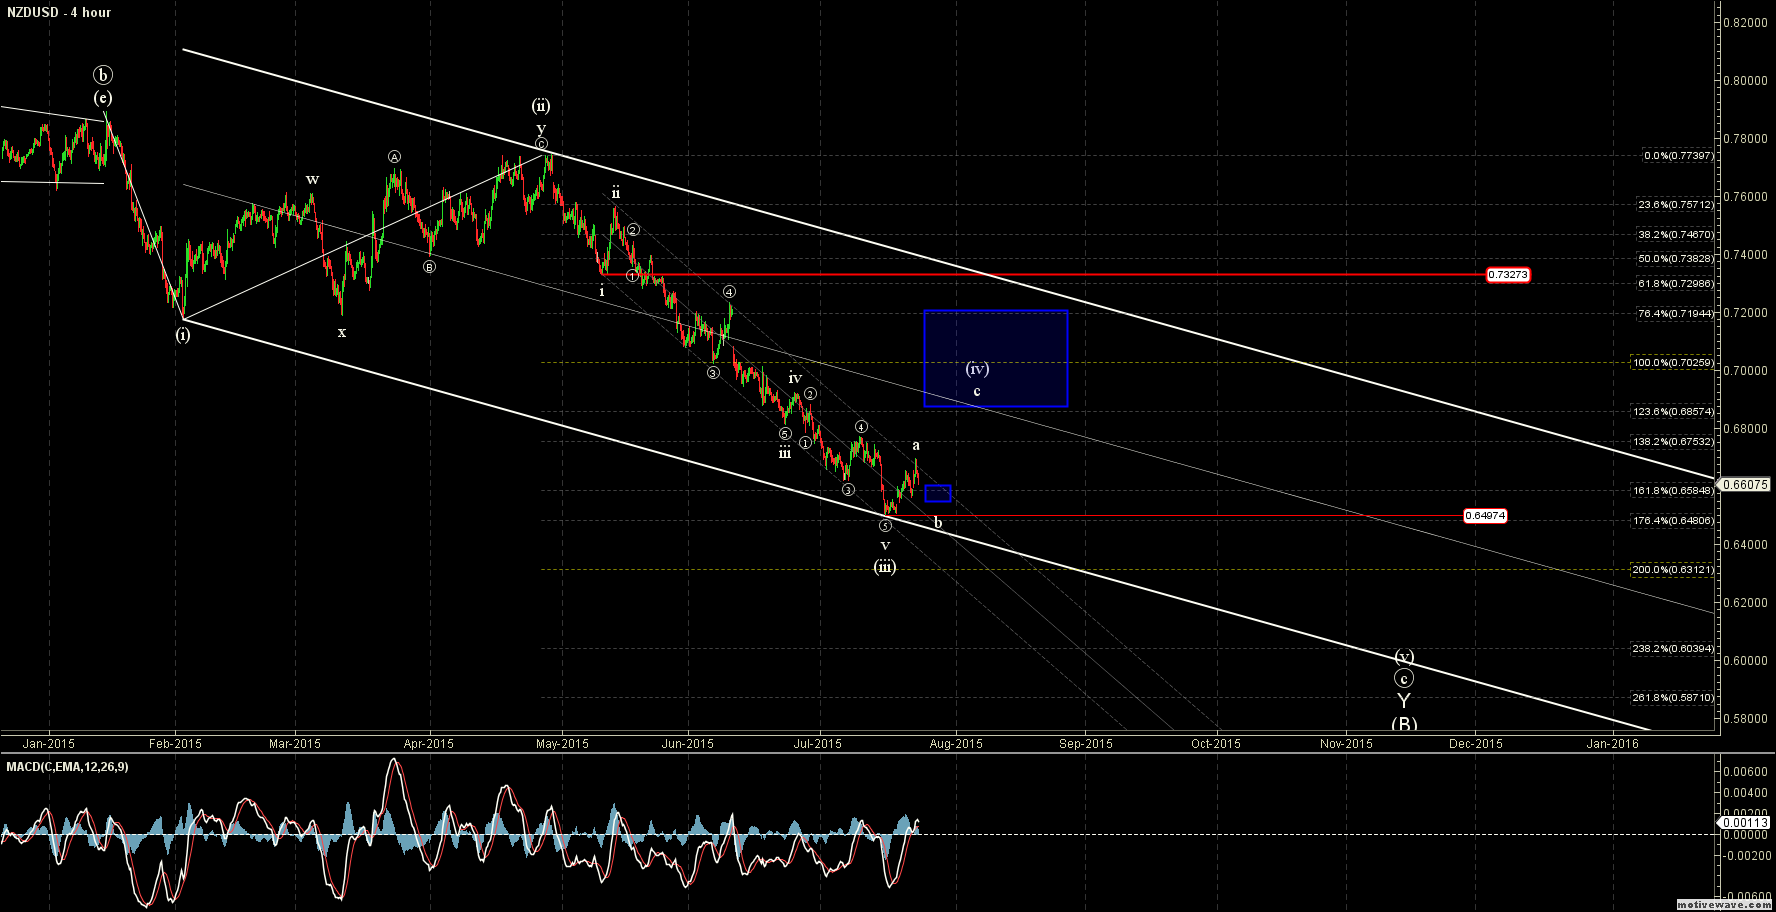Click the Sep-2015 date label
The image size is (1776, 912).
click(x=1086, y=743)
